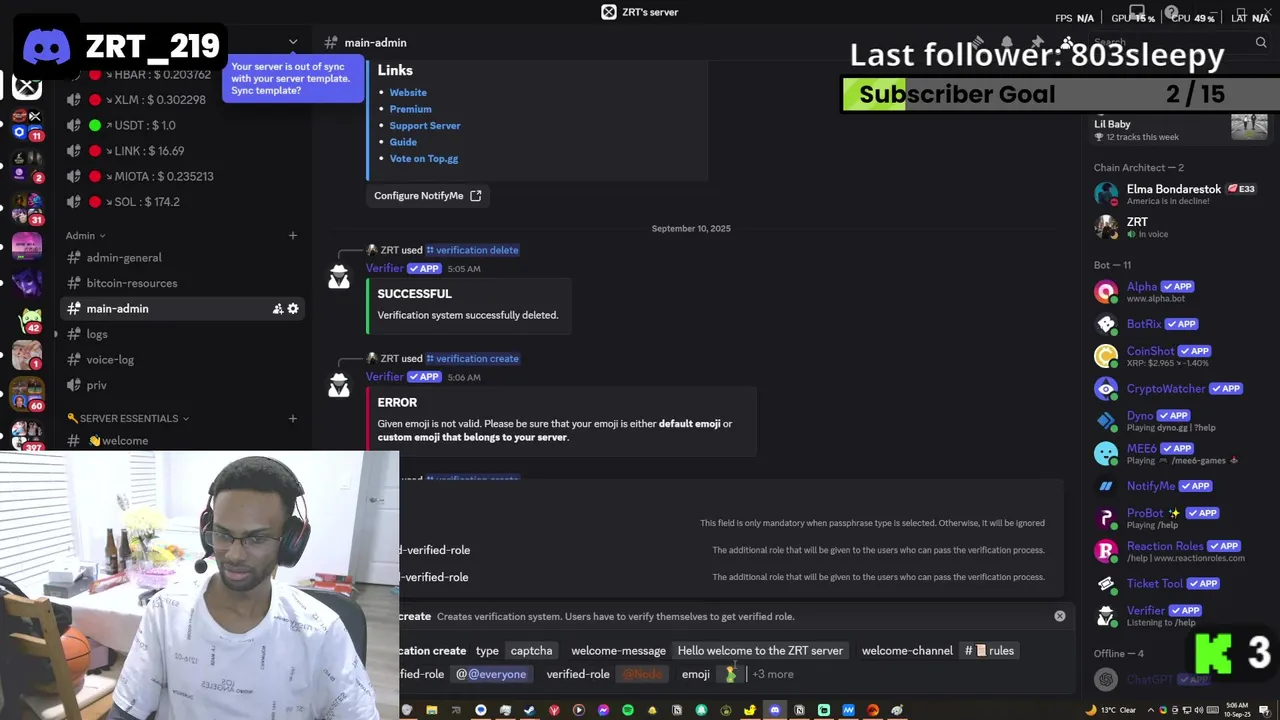Image resolution: width=1280 pixels, height=720 pixels.
Task: Open settings gear for main-admin channel
Action: tap(293, 309)
